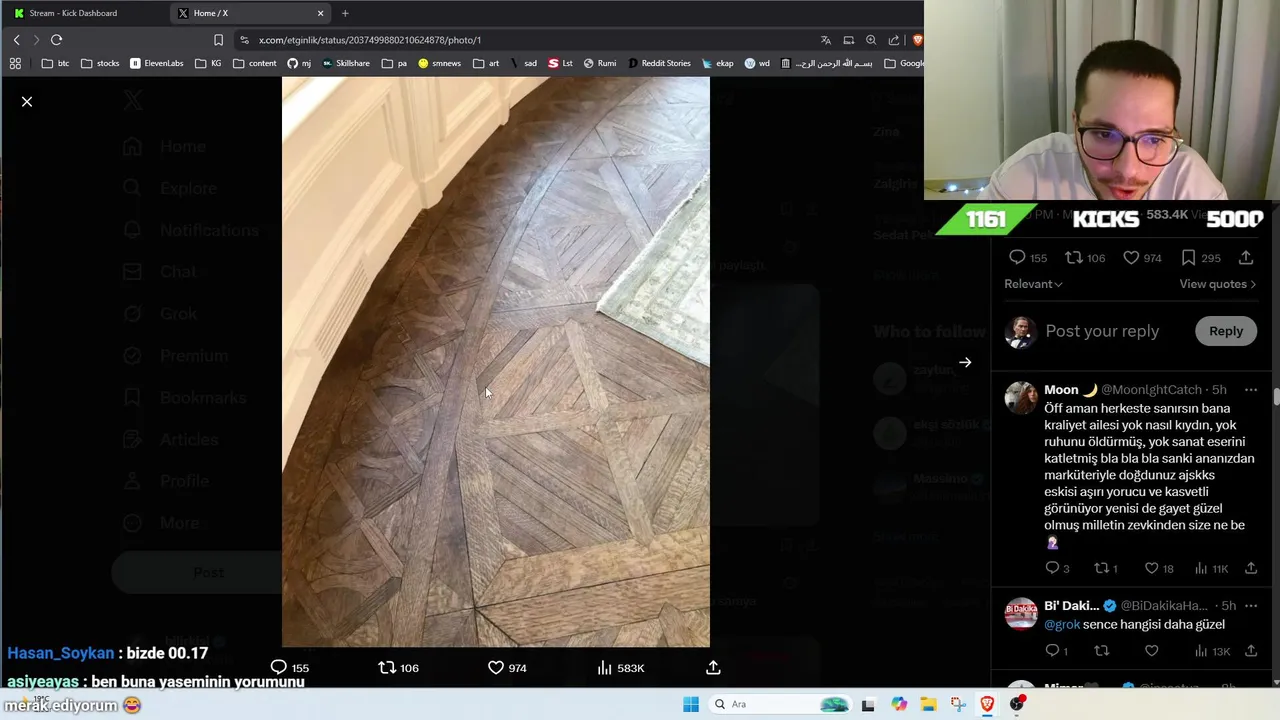
Task: Click the 155 replies icon in the side panel
Action: [x=1017, y=257]
